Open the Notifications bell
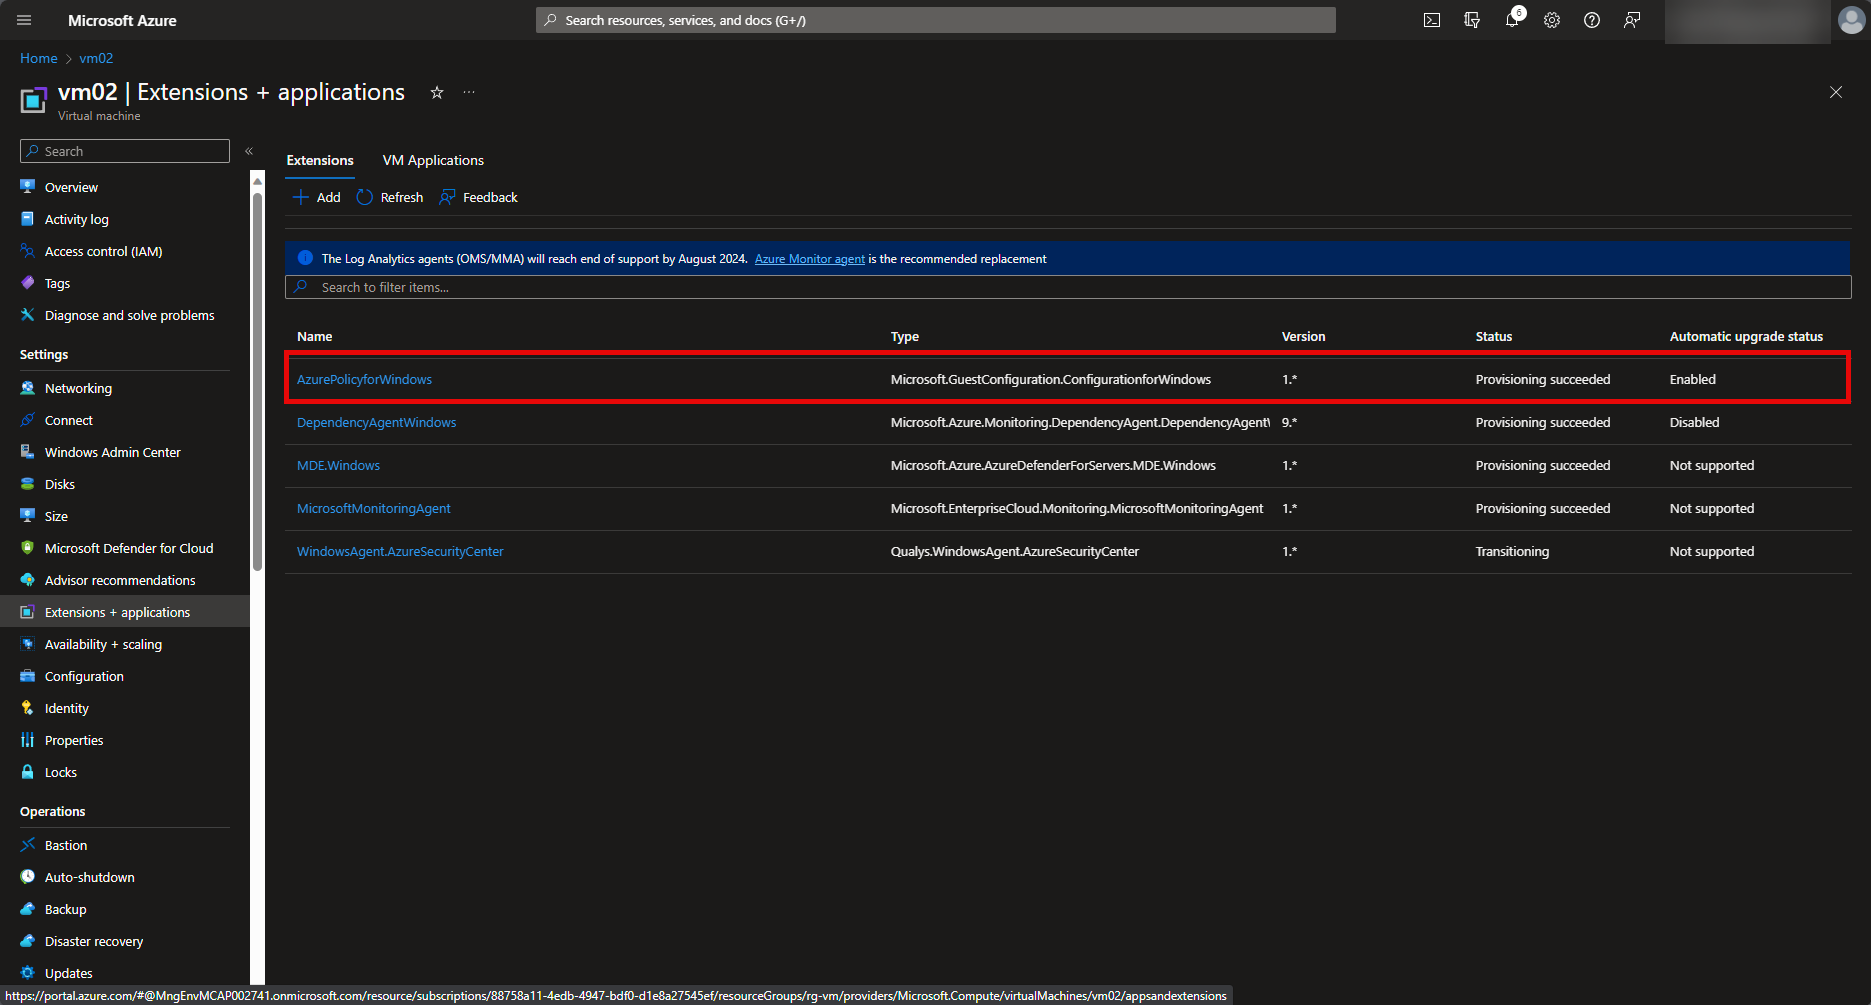This screenshot has height=1005, width=1871. [1511, 19]
